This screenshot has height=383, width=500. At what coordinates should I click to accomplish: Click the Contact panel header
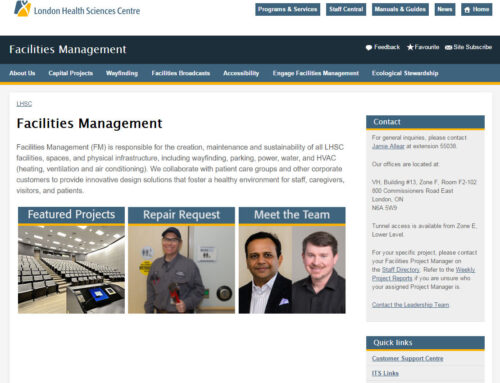pos(425,122)
